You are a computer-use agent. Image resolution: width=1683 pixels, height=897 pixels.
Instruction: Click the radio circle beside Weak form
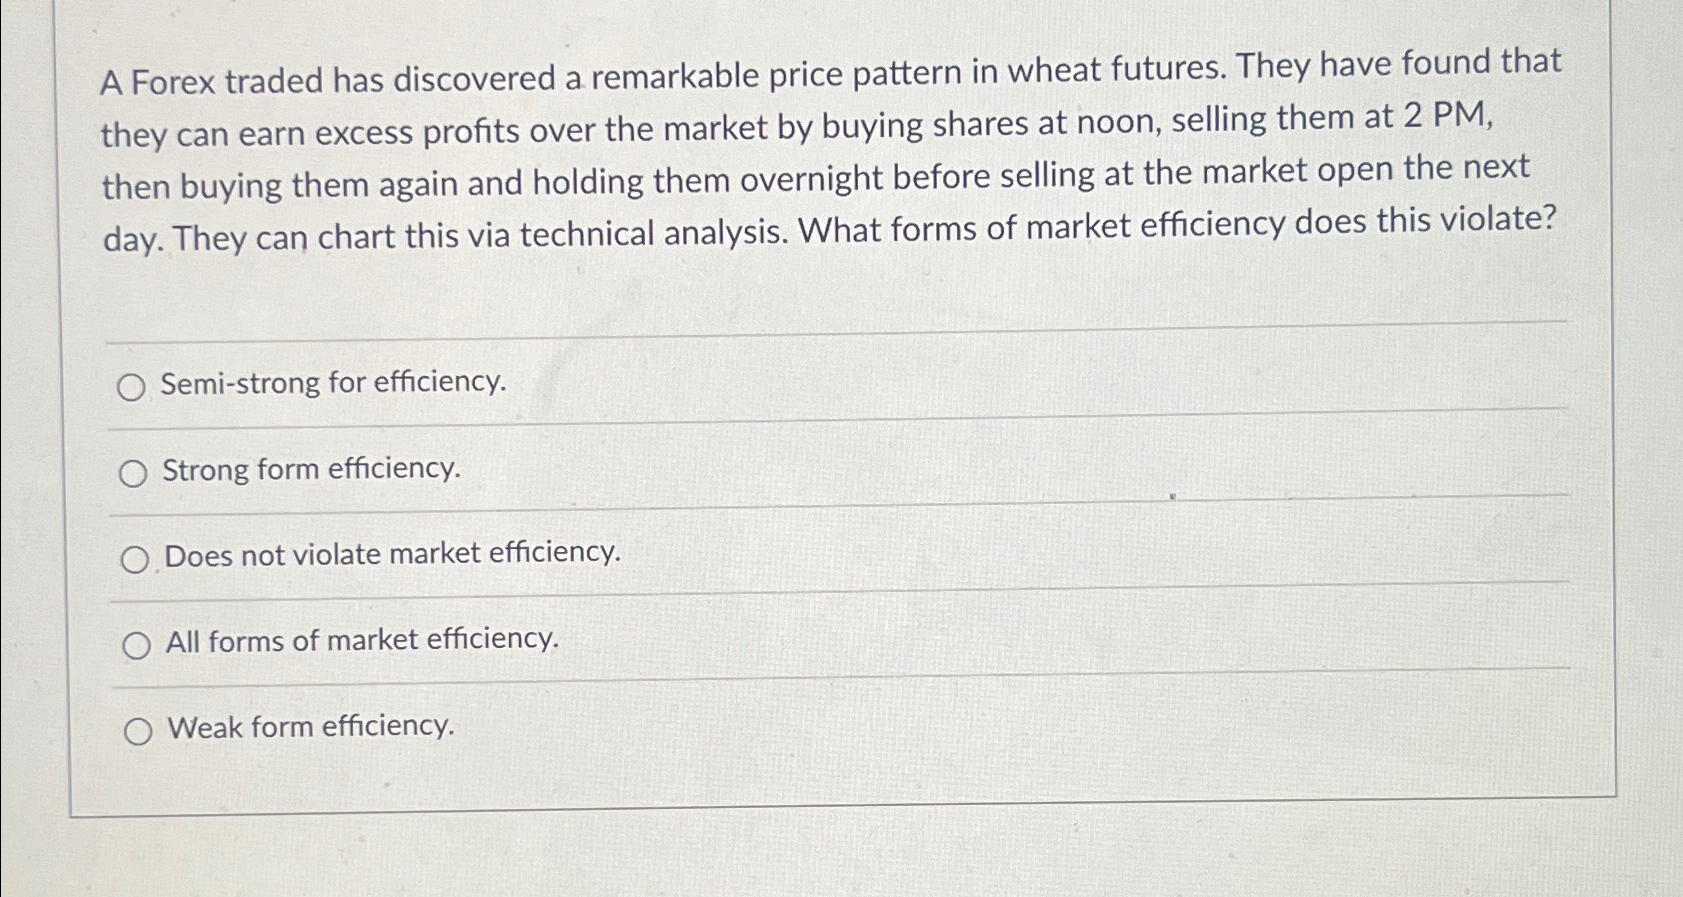(x=139, y=730)
